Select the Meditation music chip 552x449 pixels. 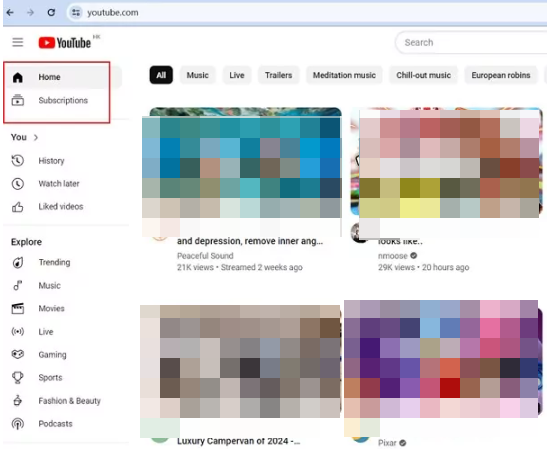coord(344,75)
